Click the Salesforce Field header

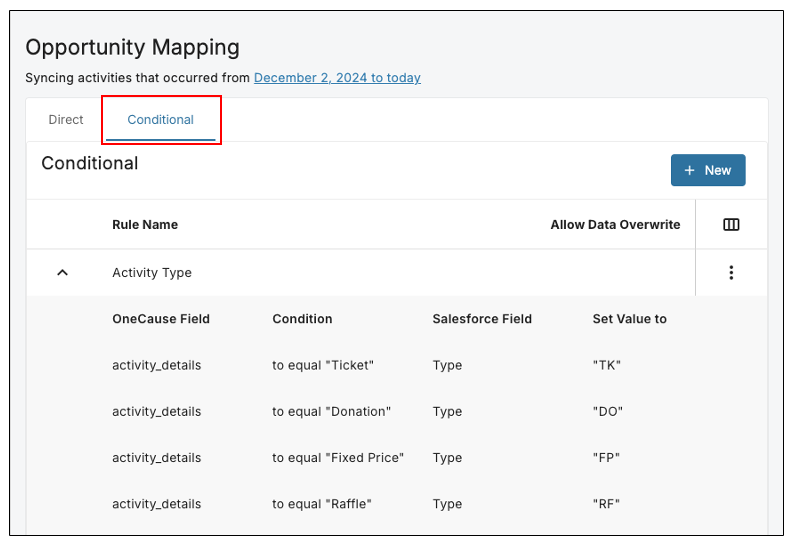coord(482,319)
